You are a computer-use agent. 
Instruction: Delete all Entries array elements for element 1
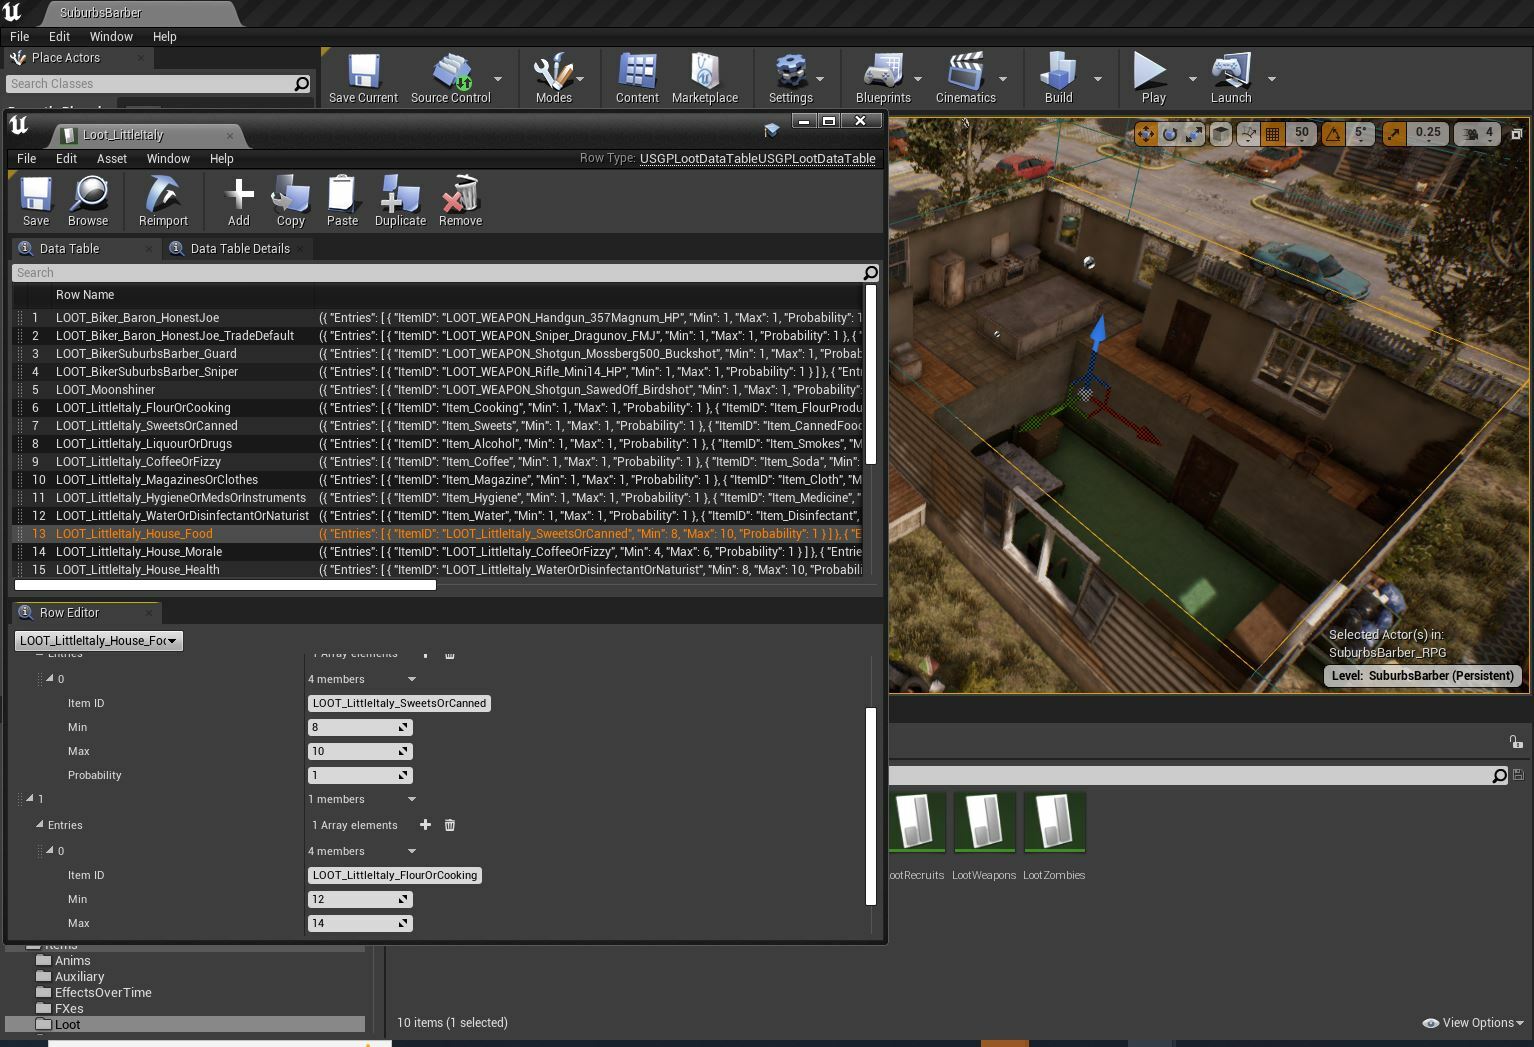449,824
